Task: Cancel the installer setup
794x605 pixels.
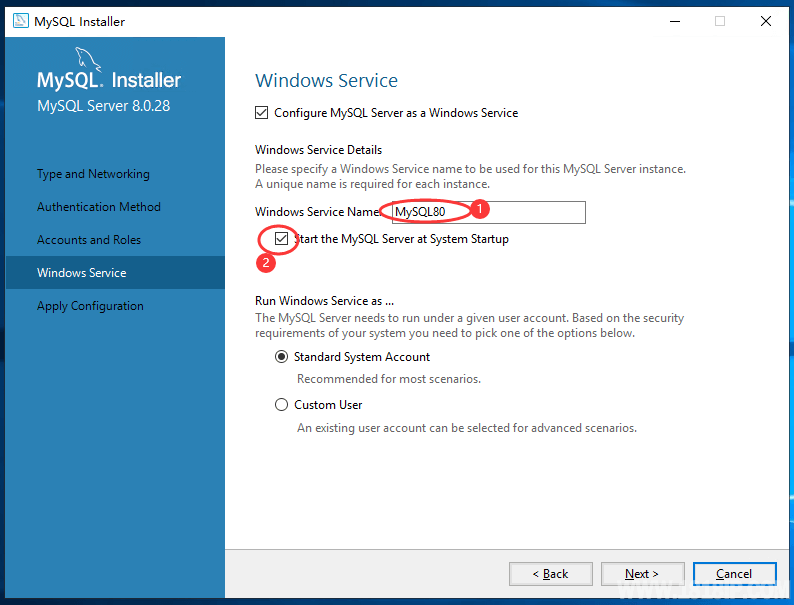Action: 734,574
